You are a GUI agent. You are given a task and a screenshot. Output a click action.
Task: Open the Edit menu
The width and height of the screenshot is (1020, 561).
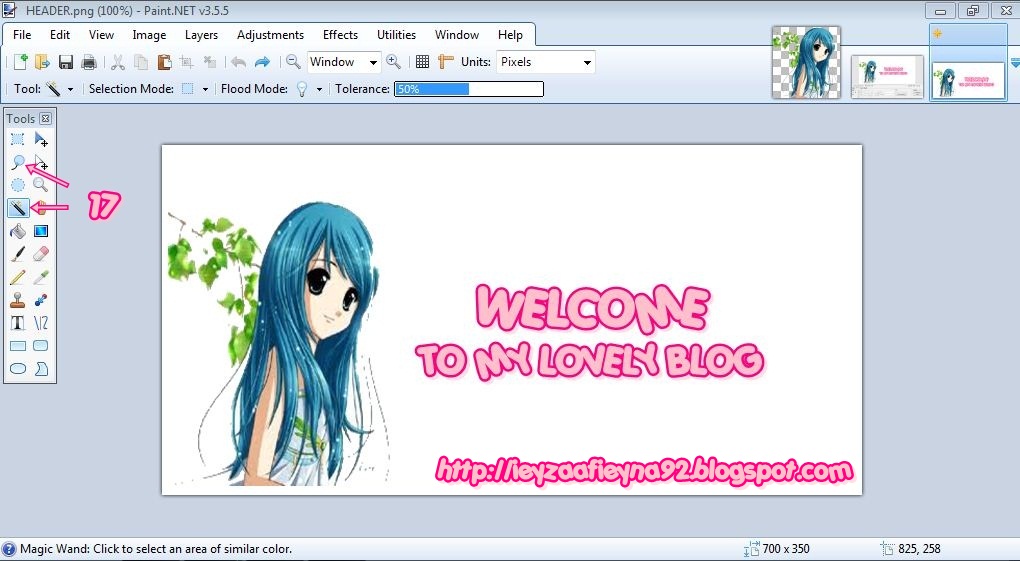[60, 35]
